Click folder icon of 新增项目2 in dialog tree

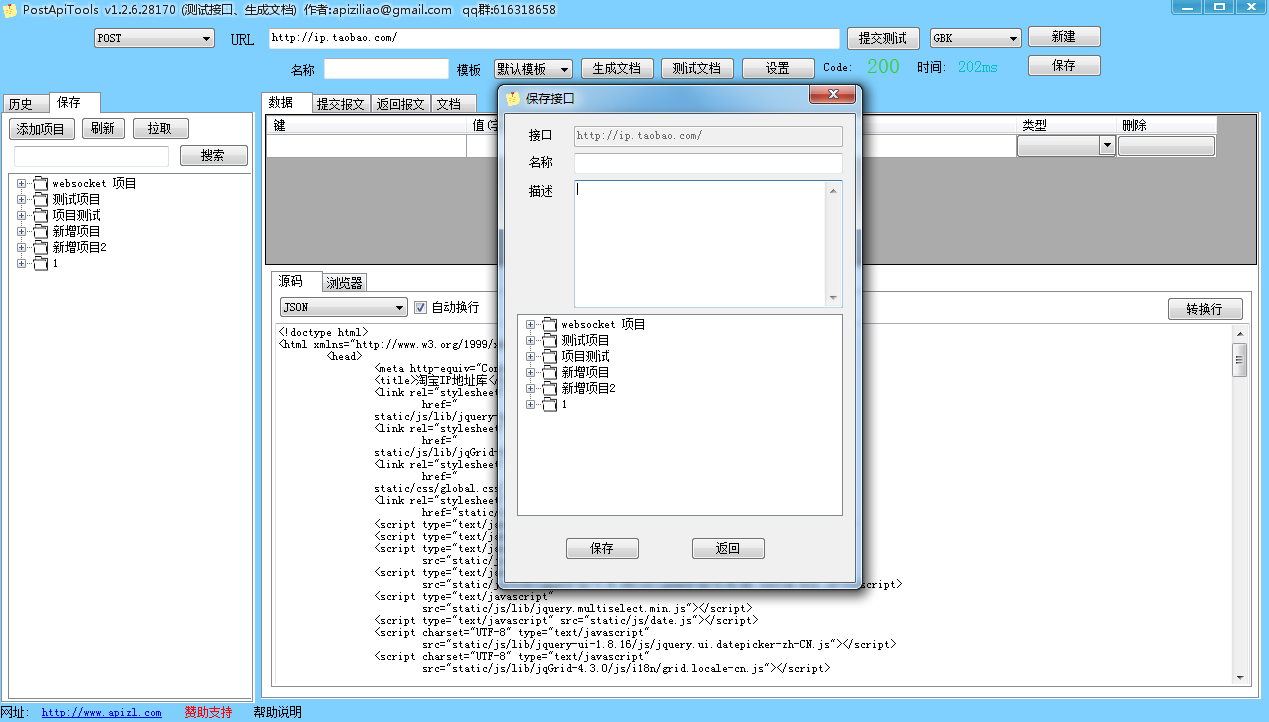click(549, 388)
